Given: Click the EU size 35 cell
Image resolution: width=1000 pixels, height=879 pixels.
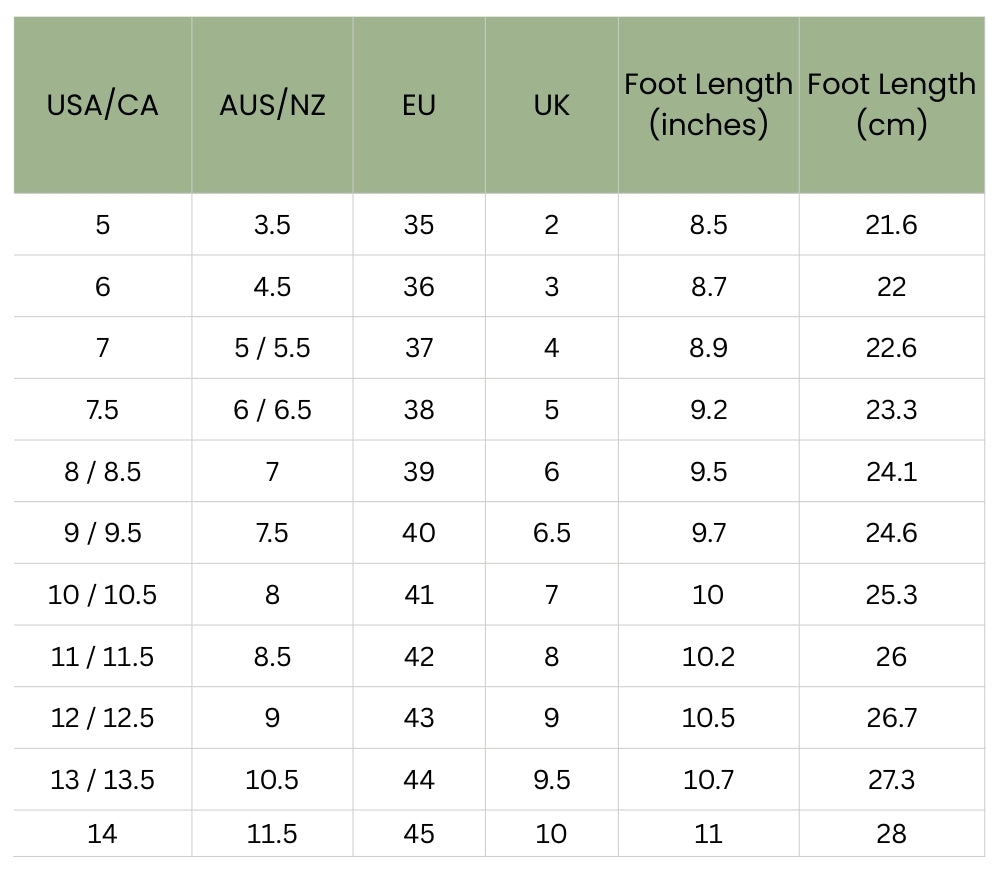Looking at the screenshot, I should pos(419,225).
